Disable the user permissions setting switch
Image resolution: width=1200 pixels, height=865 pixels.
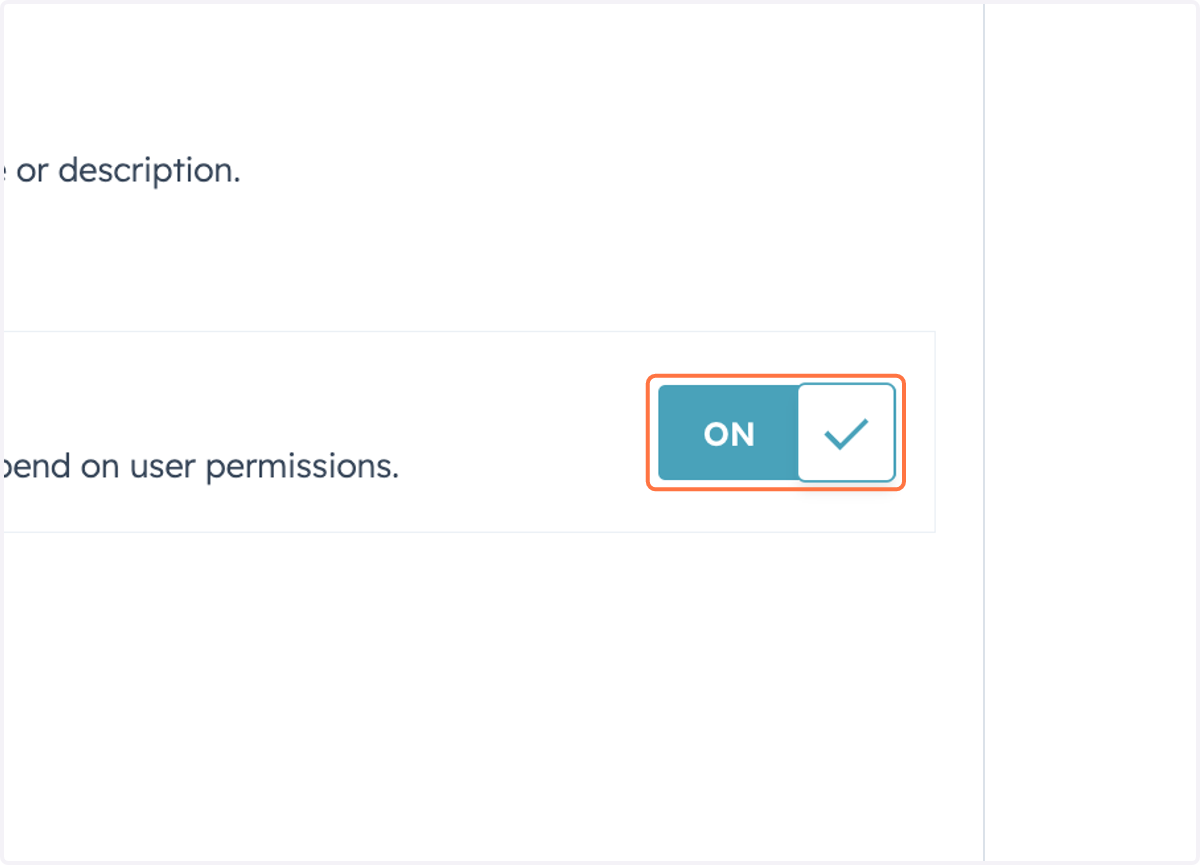[776, 433]
